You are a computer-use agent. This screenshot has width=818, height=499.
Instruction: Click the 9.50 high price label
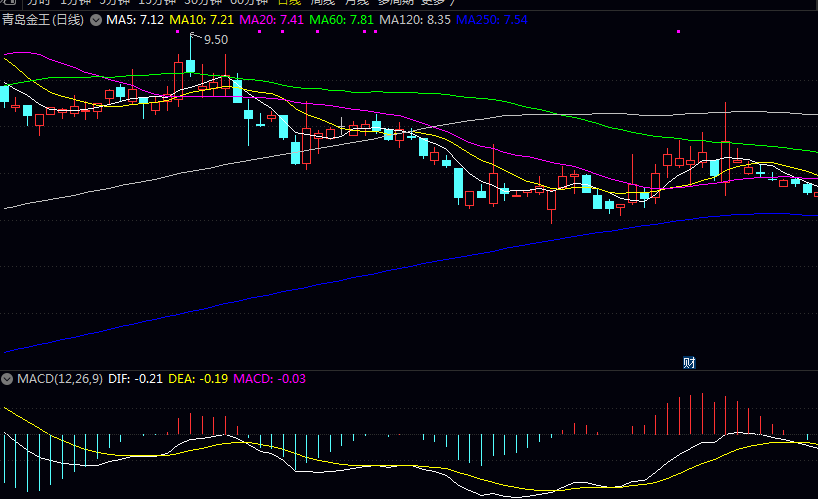[216, 40]
